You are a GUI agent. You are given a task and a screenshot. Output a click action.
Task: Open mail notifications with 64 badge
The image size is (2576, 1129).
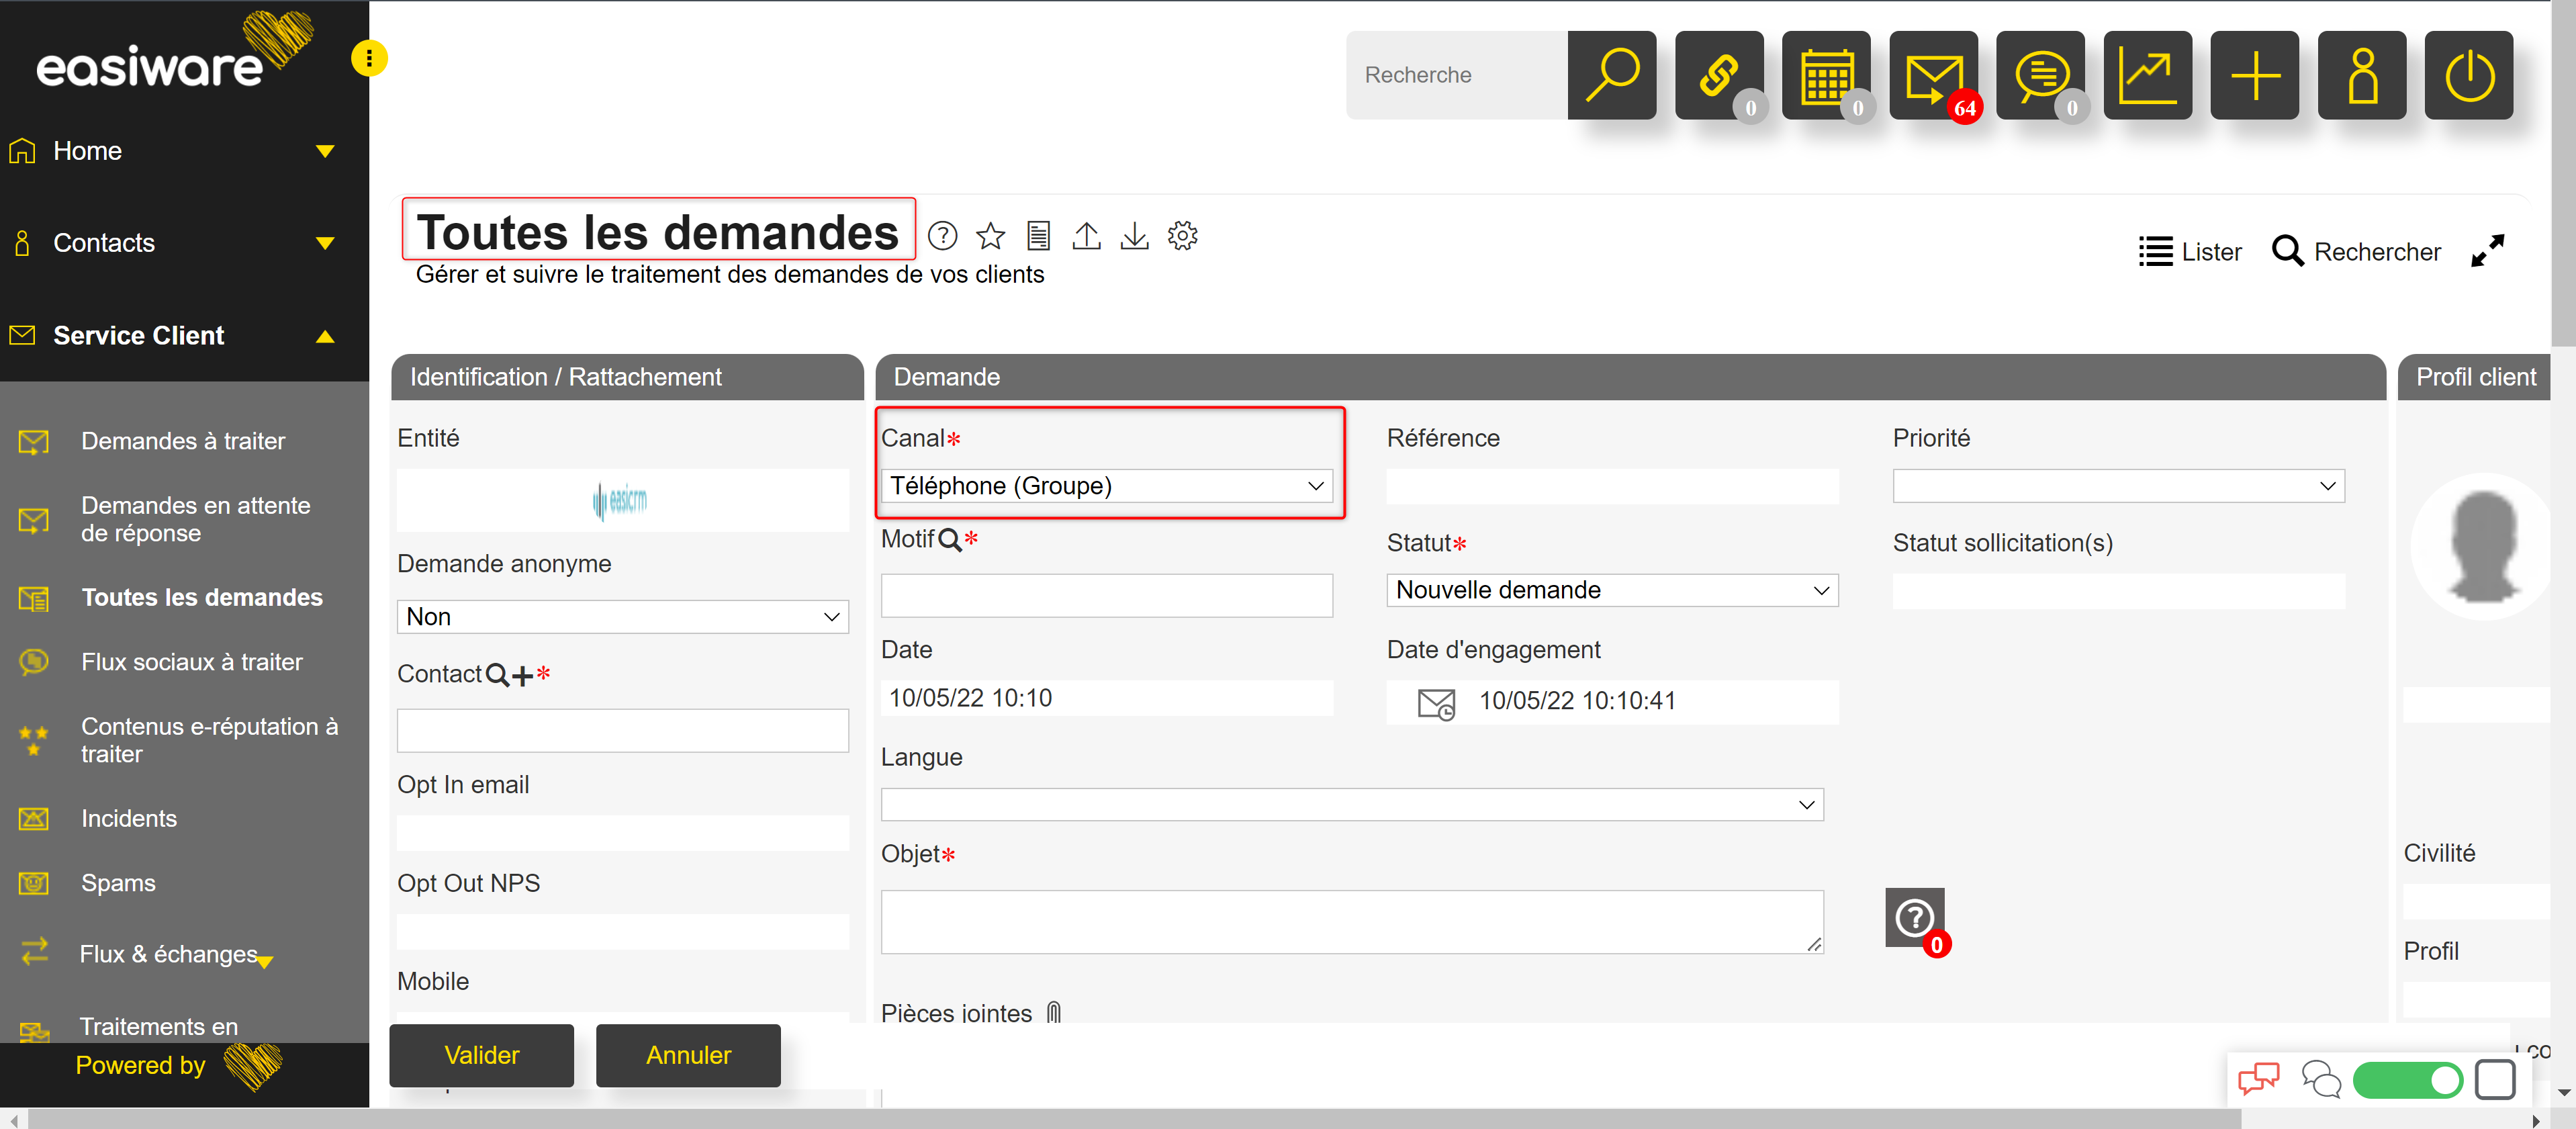click(1932, 75)
